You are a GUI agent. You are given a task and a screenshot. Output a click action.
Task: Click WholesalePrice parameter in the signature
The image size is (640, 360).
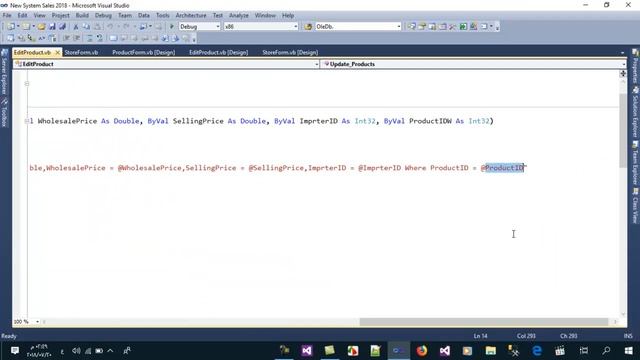(67, 121)
